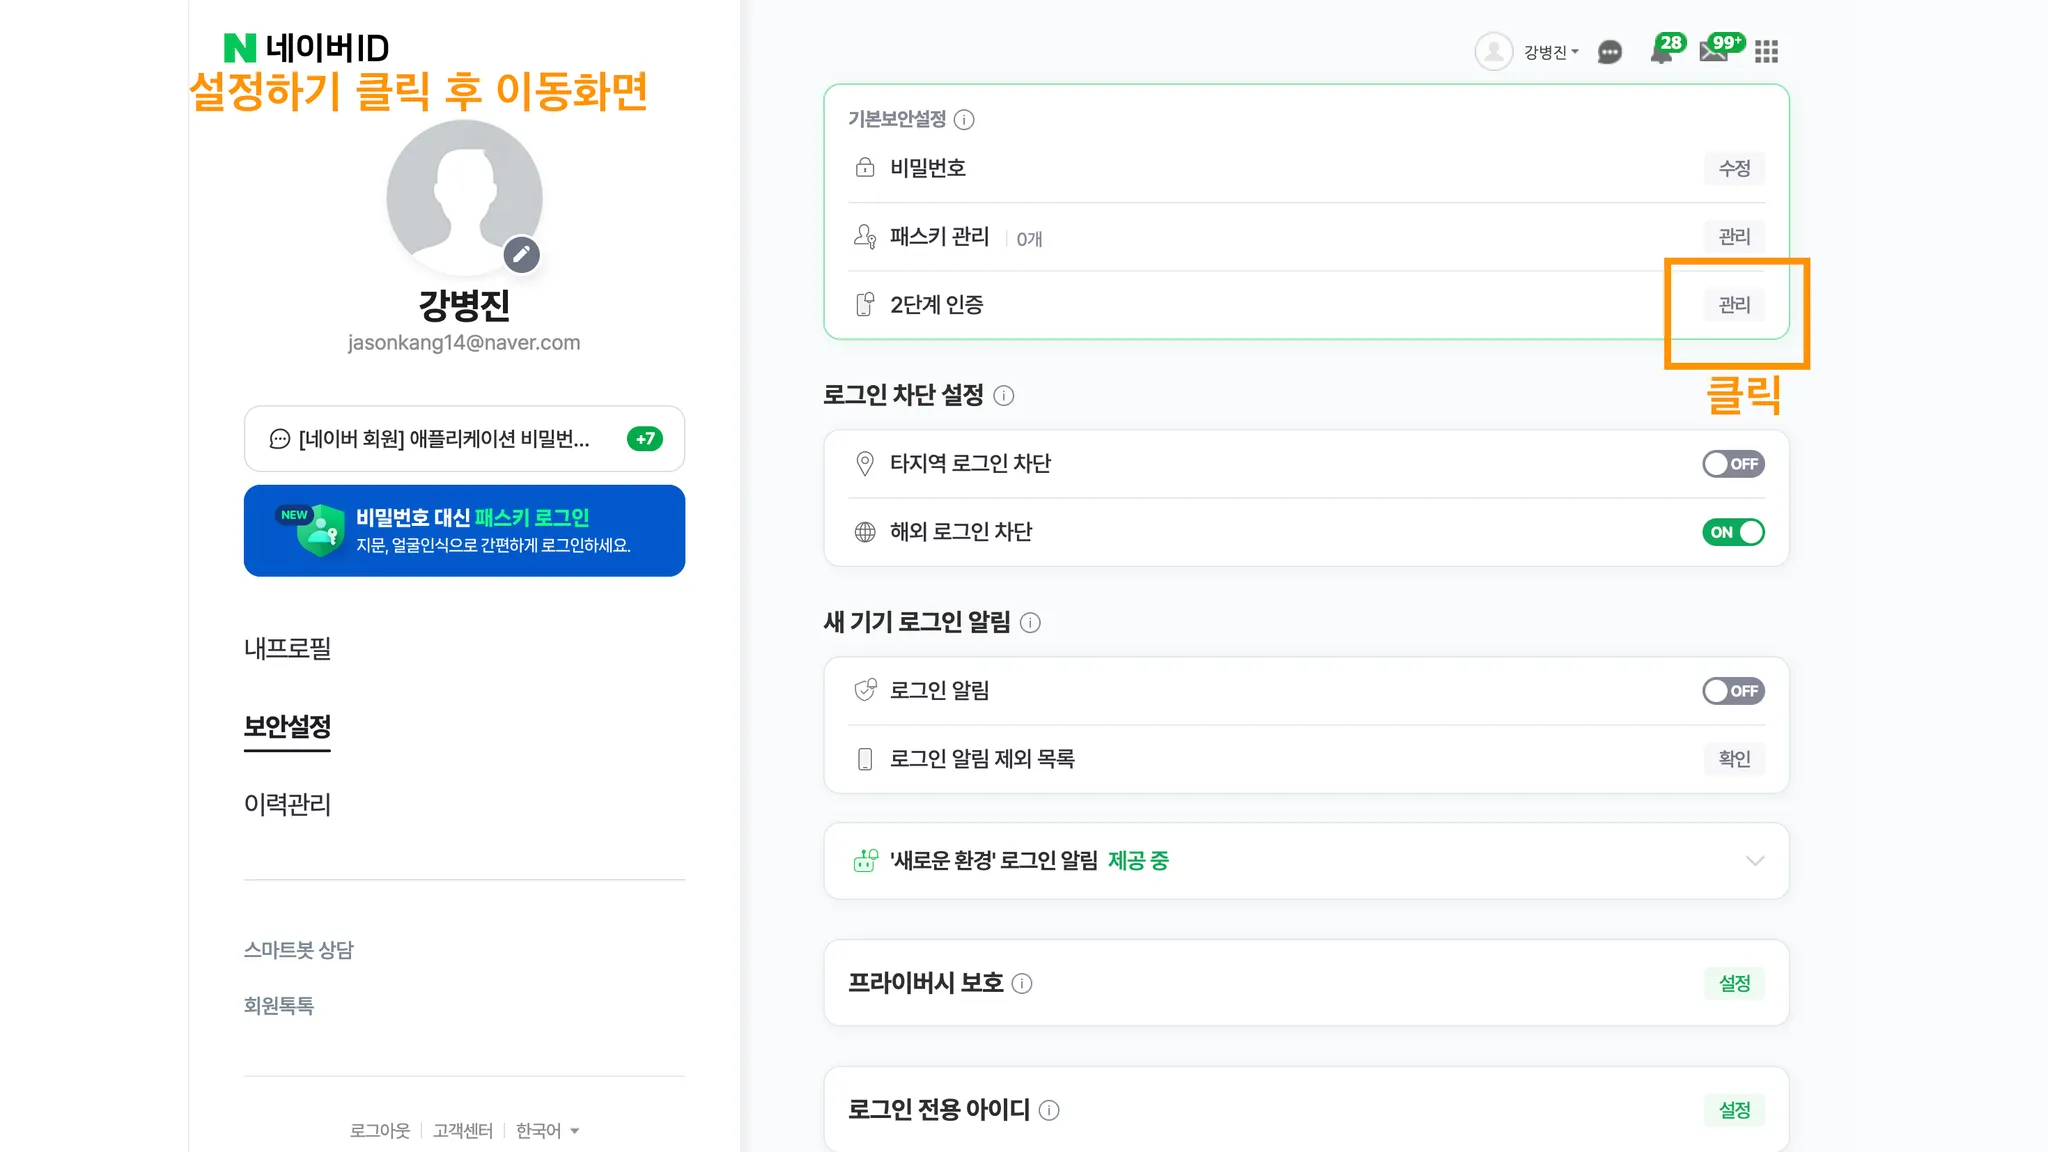Open 회원톡톡
The width and height of the screenshot is (2048, 1152).
pyautogui.click(x=279, y=1005)
